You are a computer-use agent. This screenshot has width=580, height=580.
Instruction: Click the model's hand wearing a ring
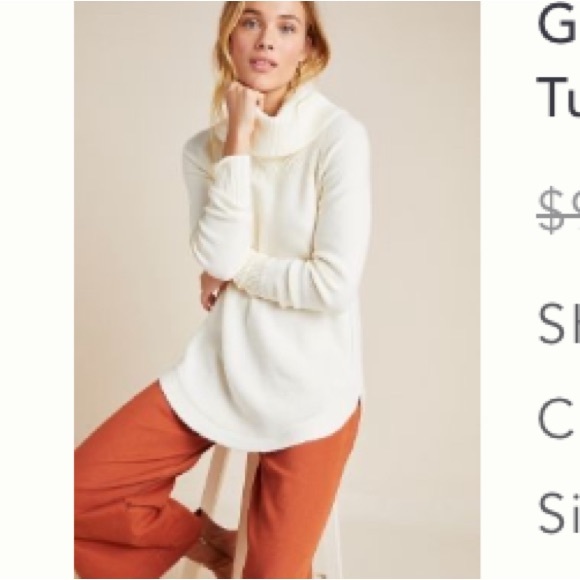pos(214,290)
